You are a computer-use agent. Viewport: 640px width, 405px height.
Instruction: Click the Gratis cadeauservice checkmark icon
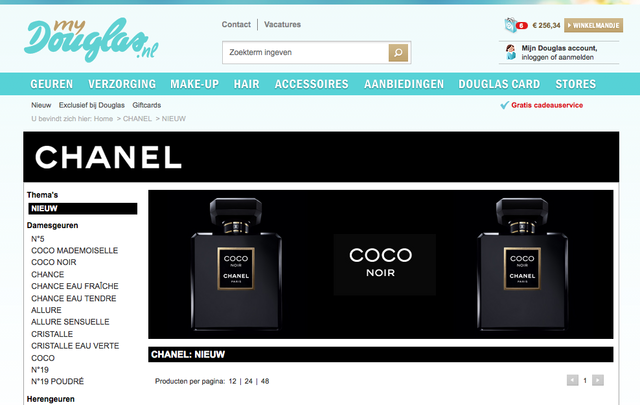pos(504,105)
